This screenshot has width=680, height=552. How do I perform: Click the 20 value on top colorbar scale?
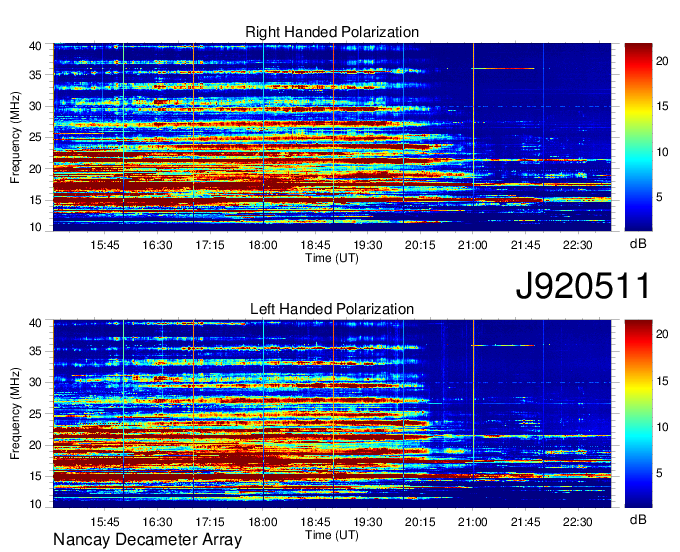(x=662, y=61)
